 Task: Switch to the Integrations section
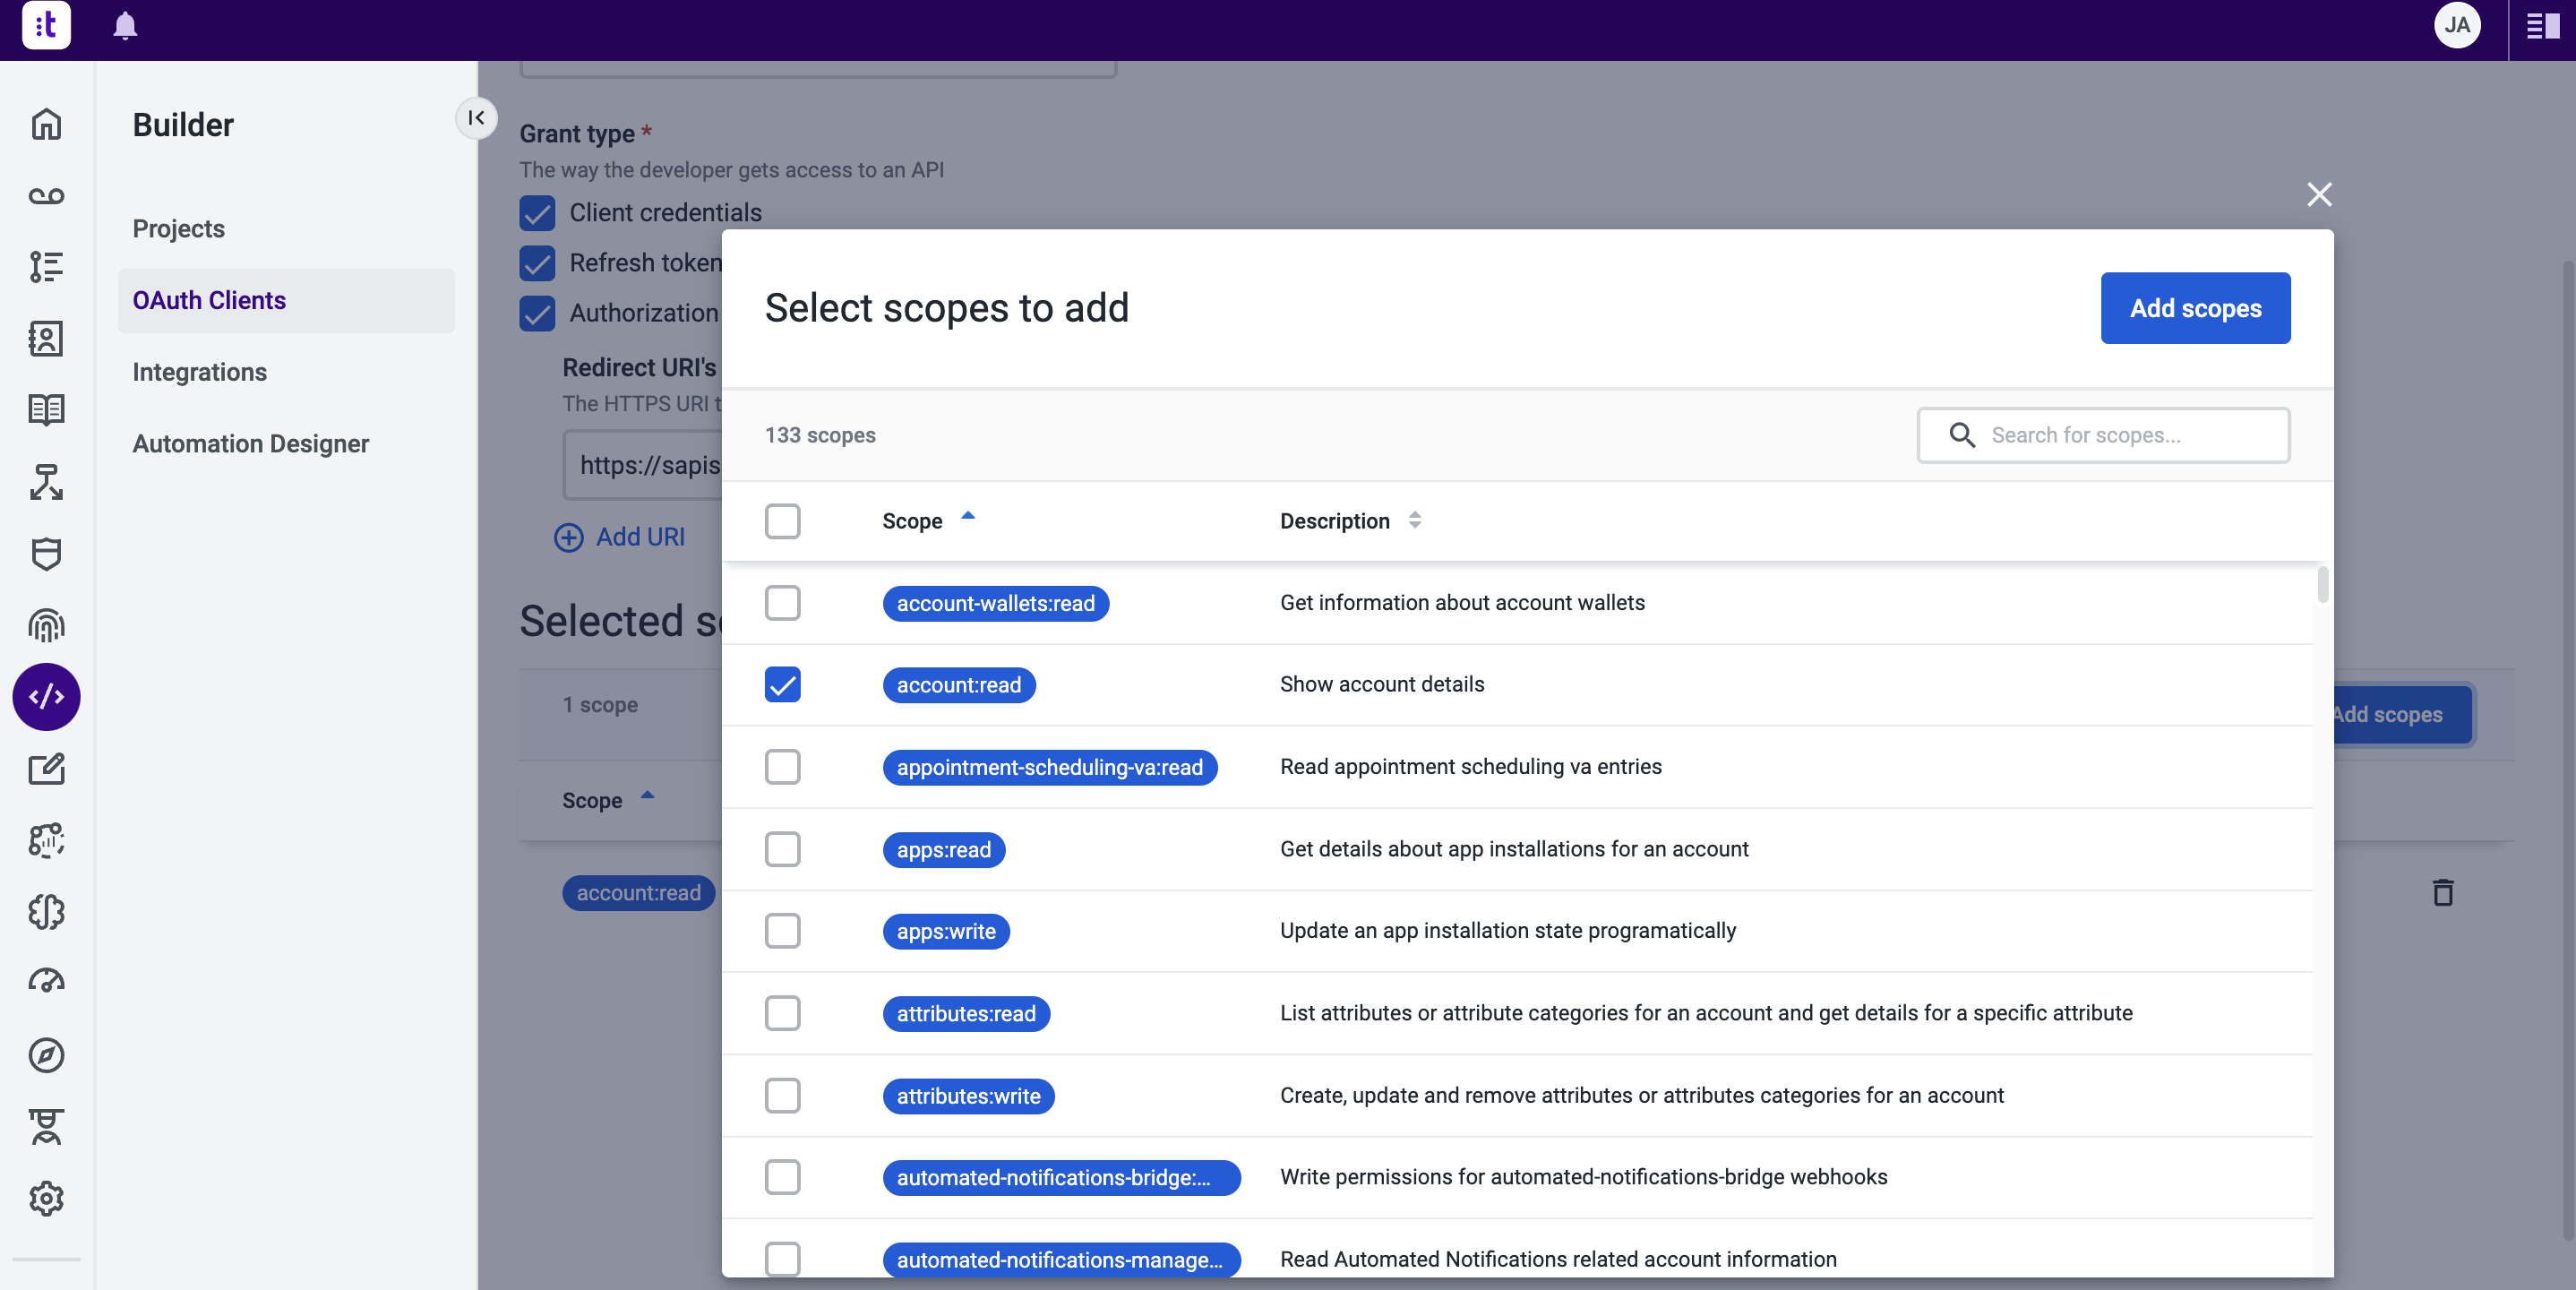199,372
